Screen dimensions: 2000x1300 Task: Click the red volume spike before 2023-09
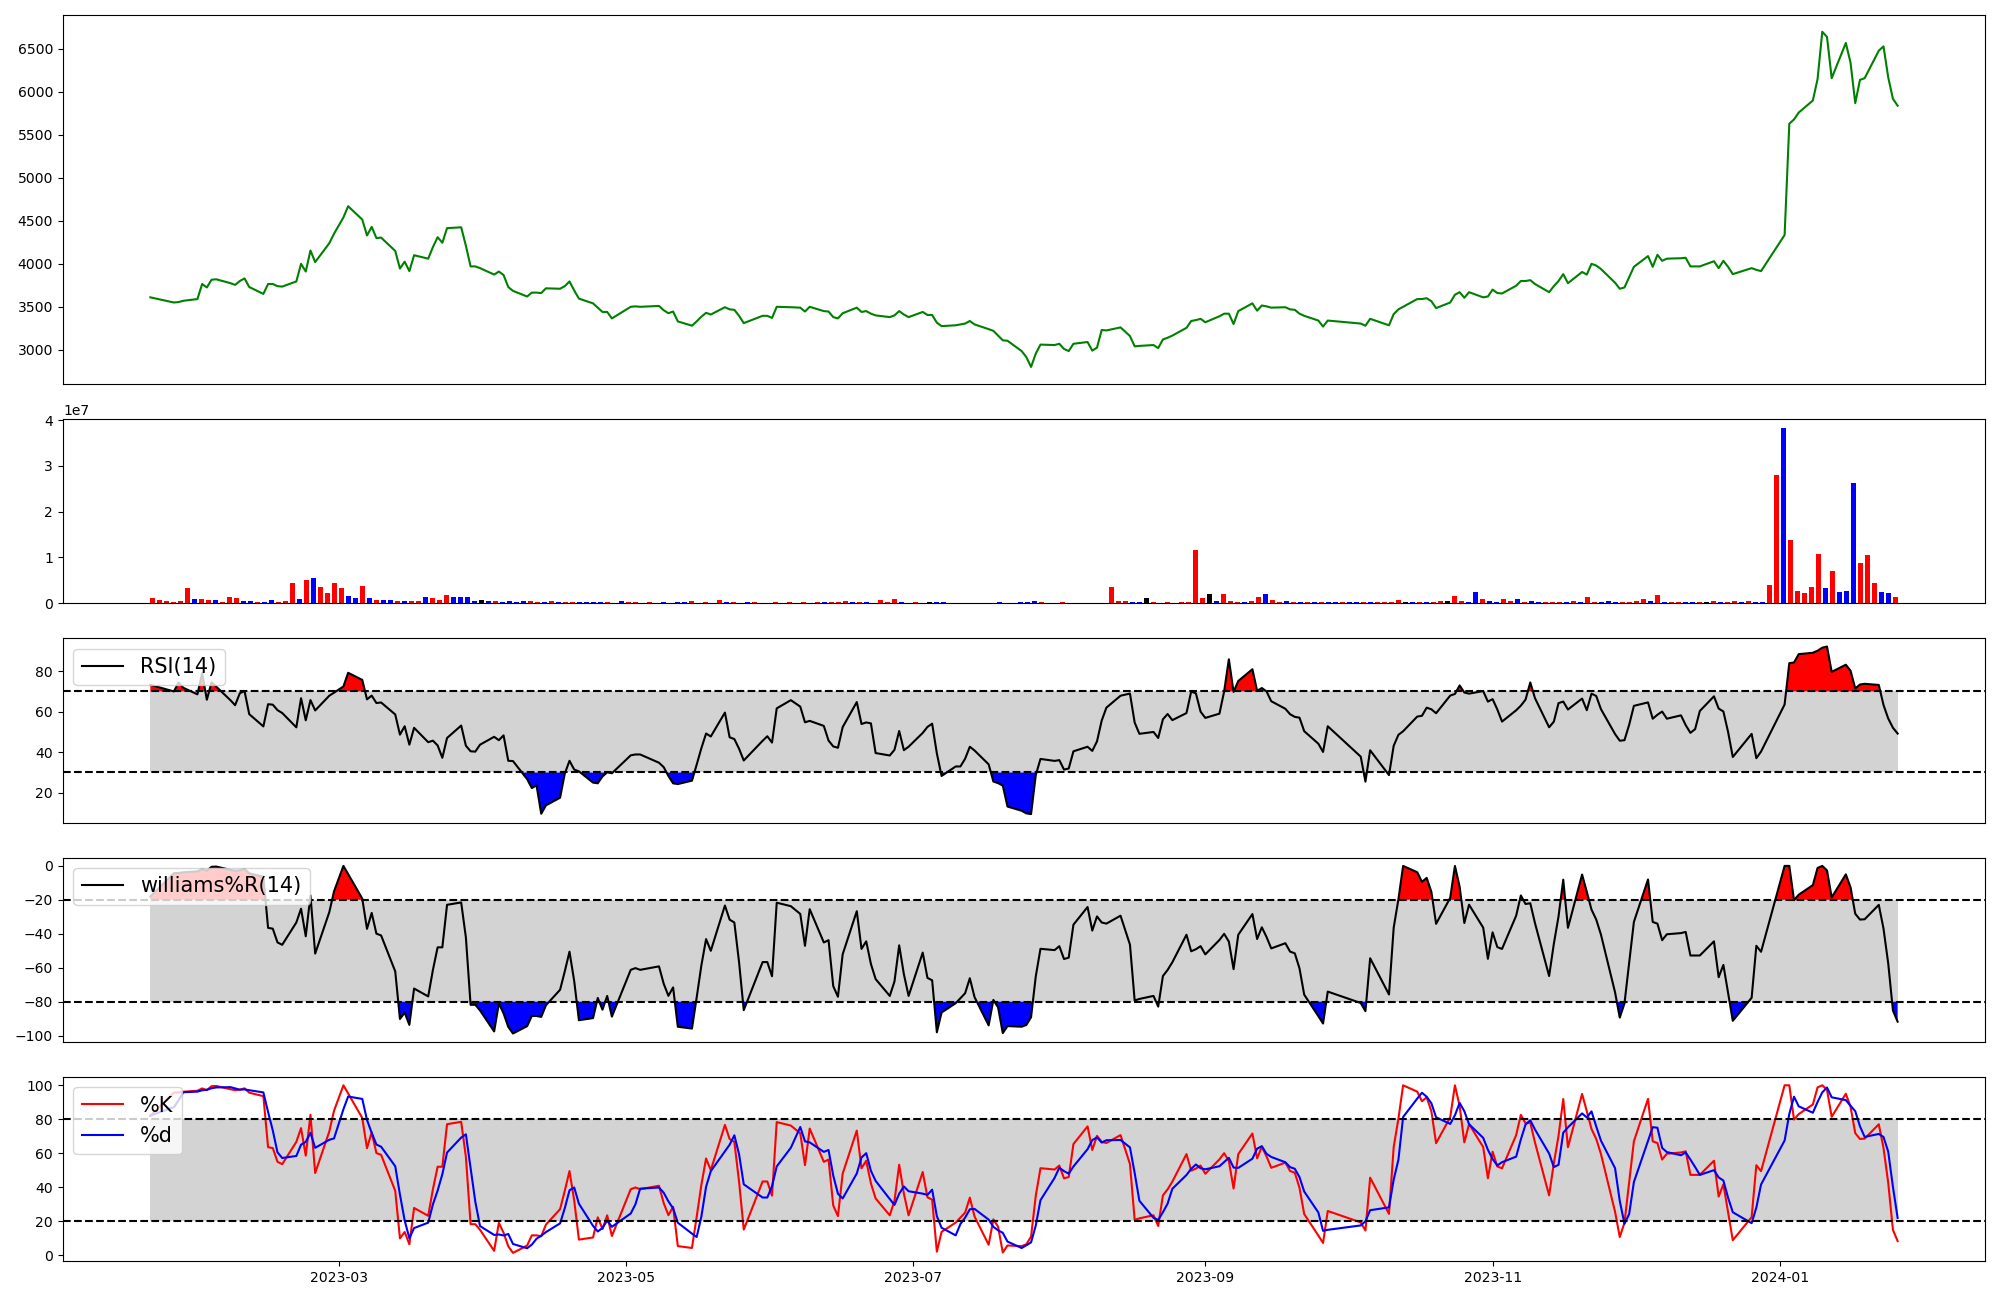[x=1195, y=577]
